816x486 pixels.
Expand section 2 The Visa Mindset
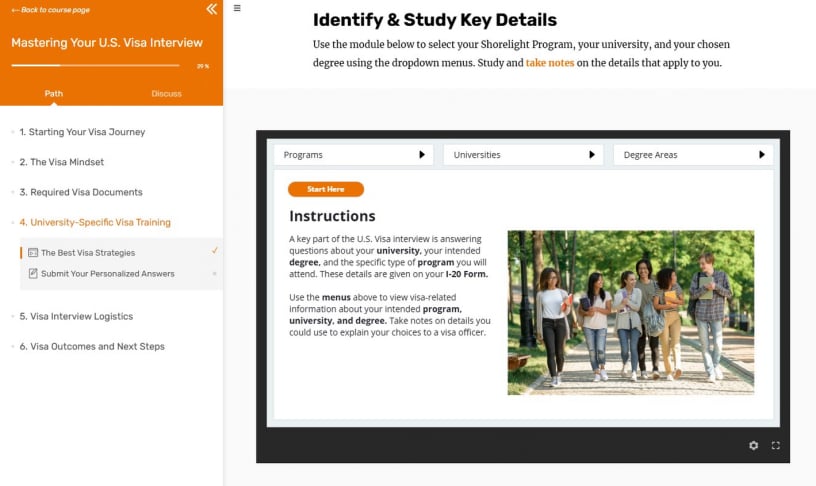tap(61, 162)
